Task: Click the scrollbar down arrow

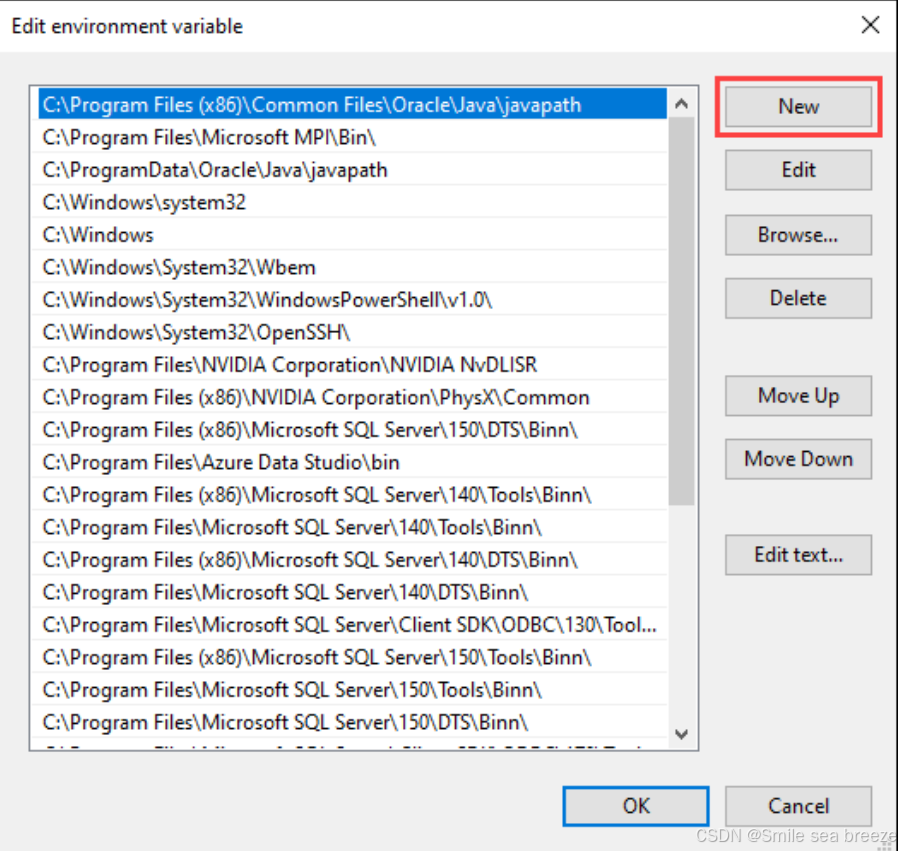Action: click(681, 734)
